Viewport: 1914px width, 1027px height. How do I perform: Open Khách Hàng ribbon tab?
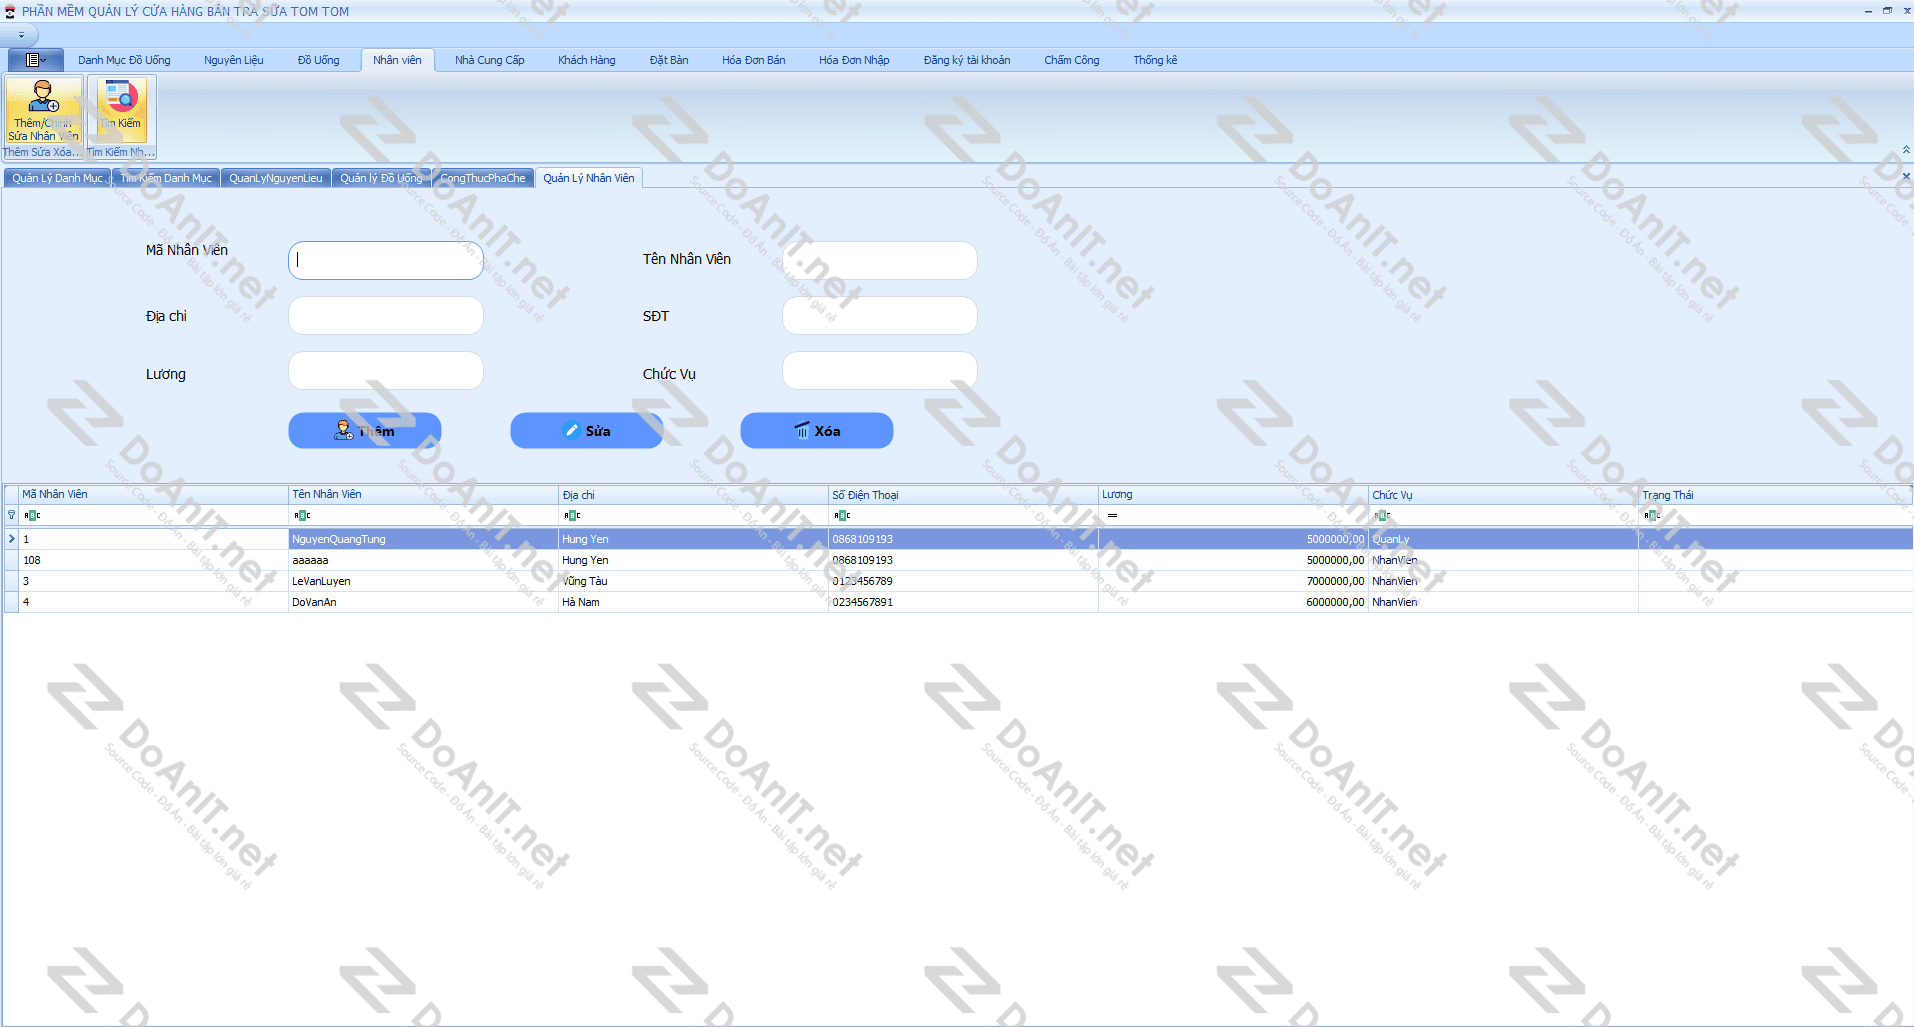[587, 60]
